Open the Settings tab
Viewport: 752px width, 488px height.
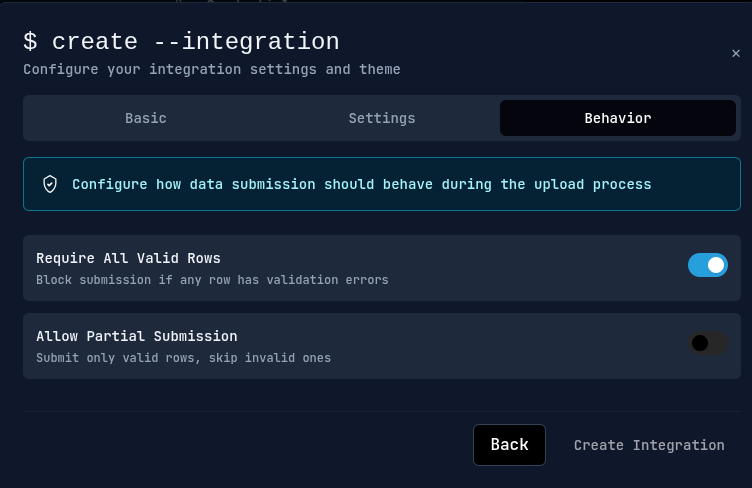pyautogui.click(x=381, y=118)
